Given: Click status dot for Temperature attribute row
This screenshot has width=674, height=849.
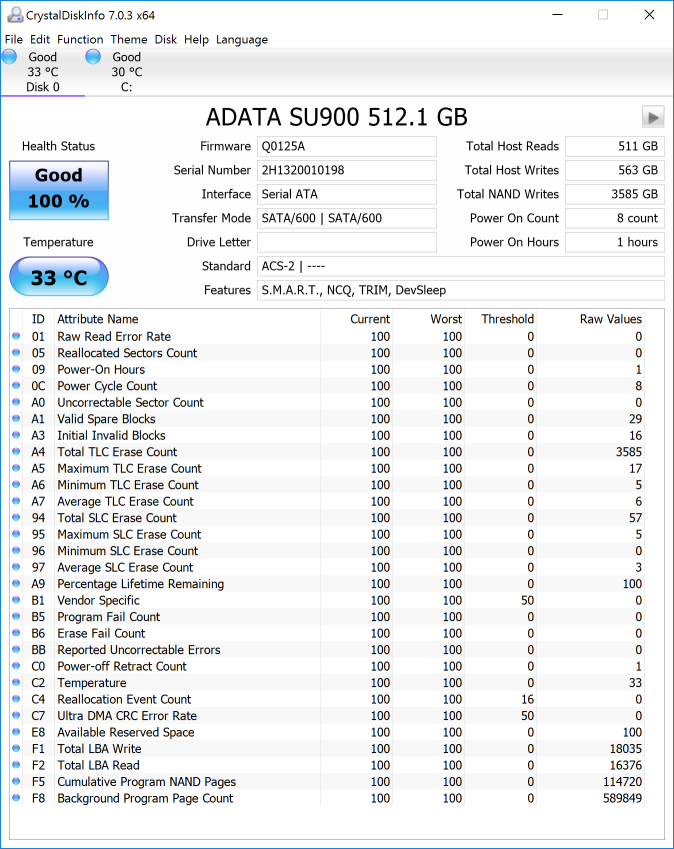Looking at the screenshot, I should point(16,682).
